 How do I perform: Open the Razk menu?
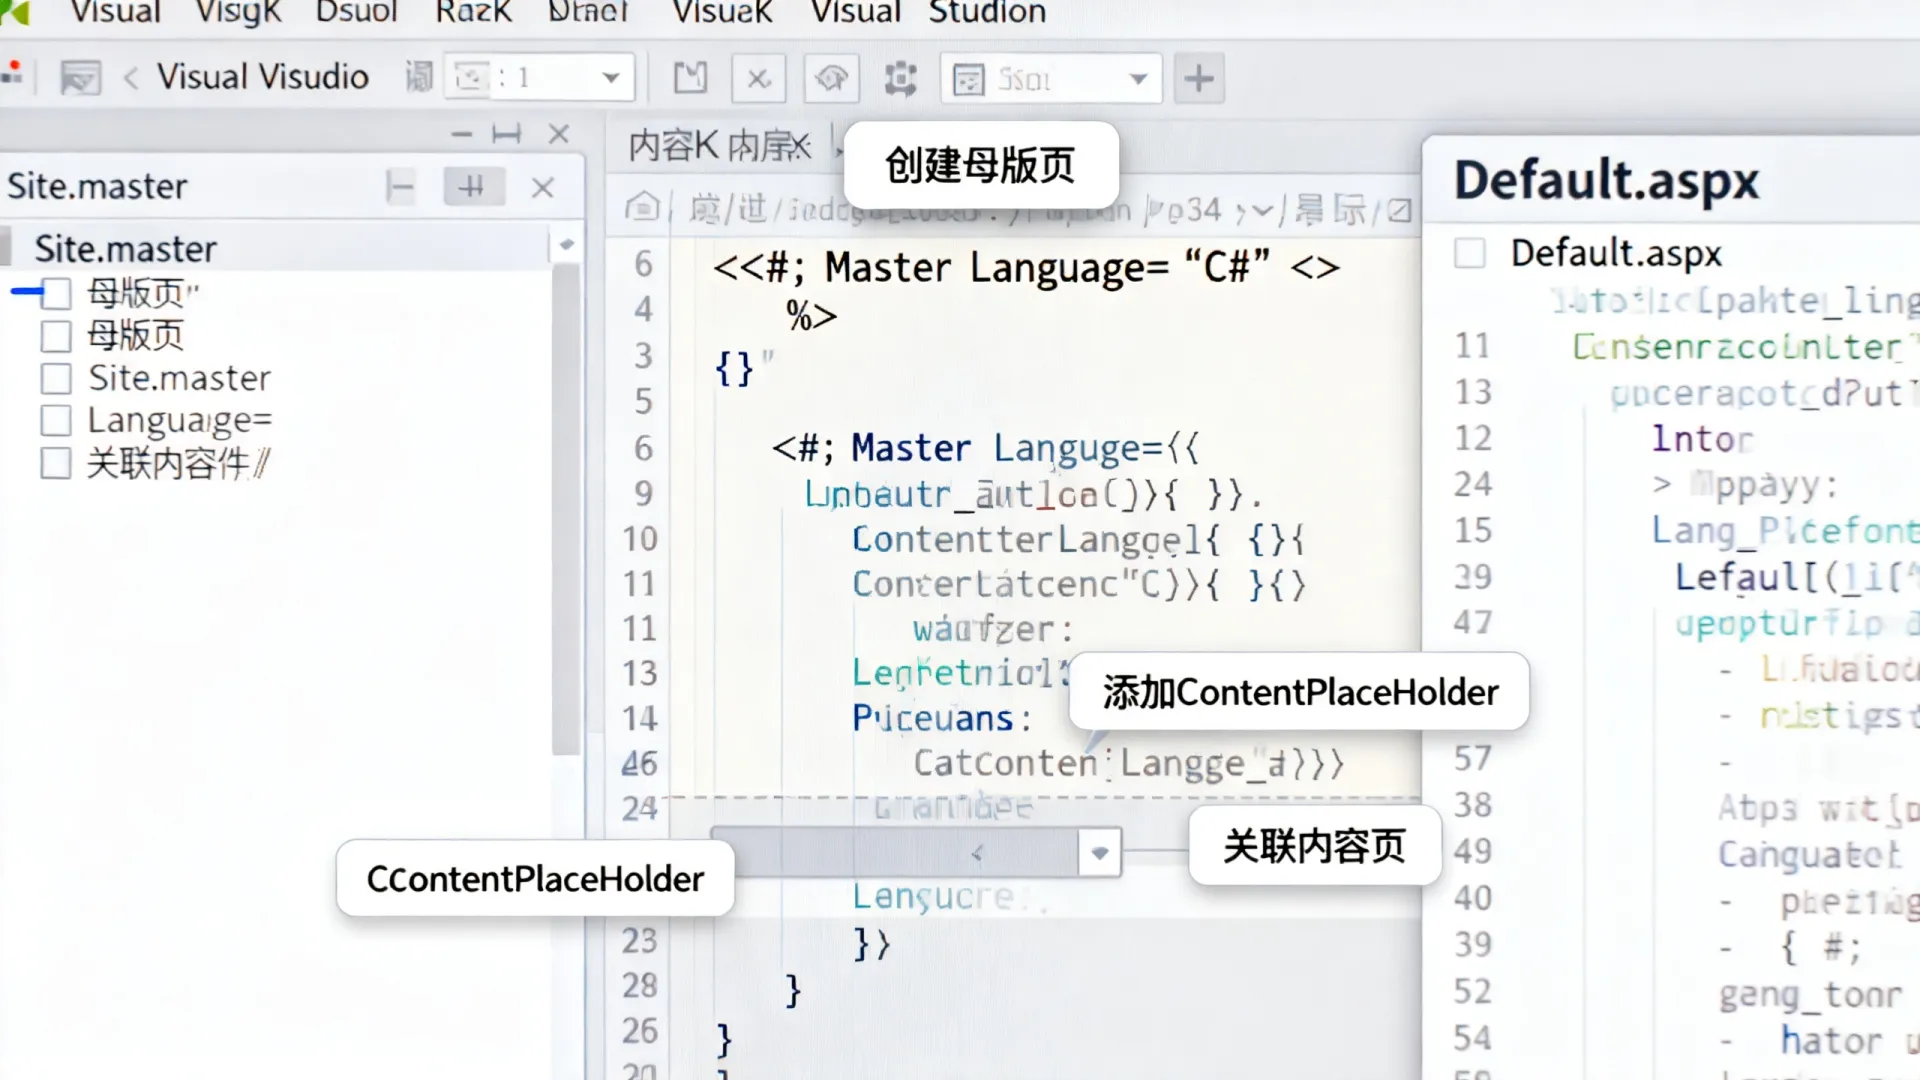[x=473, y=12]
